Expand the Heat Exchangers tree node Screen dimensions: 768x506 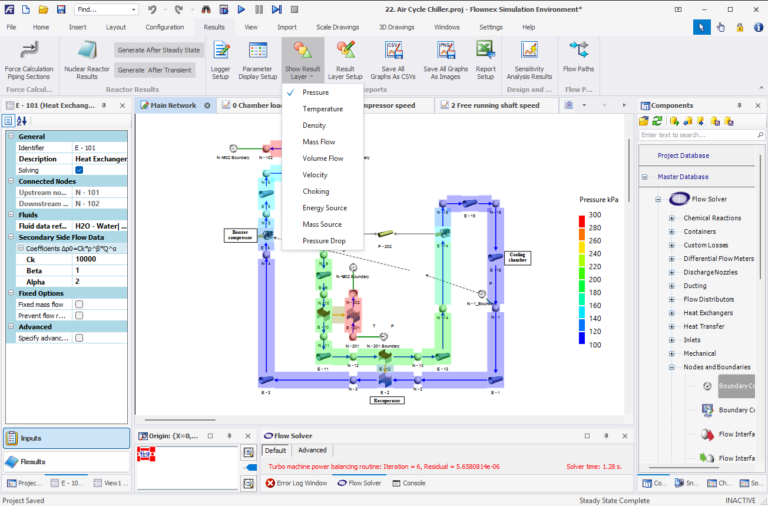click(x=672, y=313)
